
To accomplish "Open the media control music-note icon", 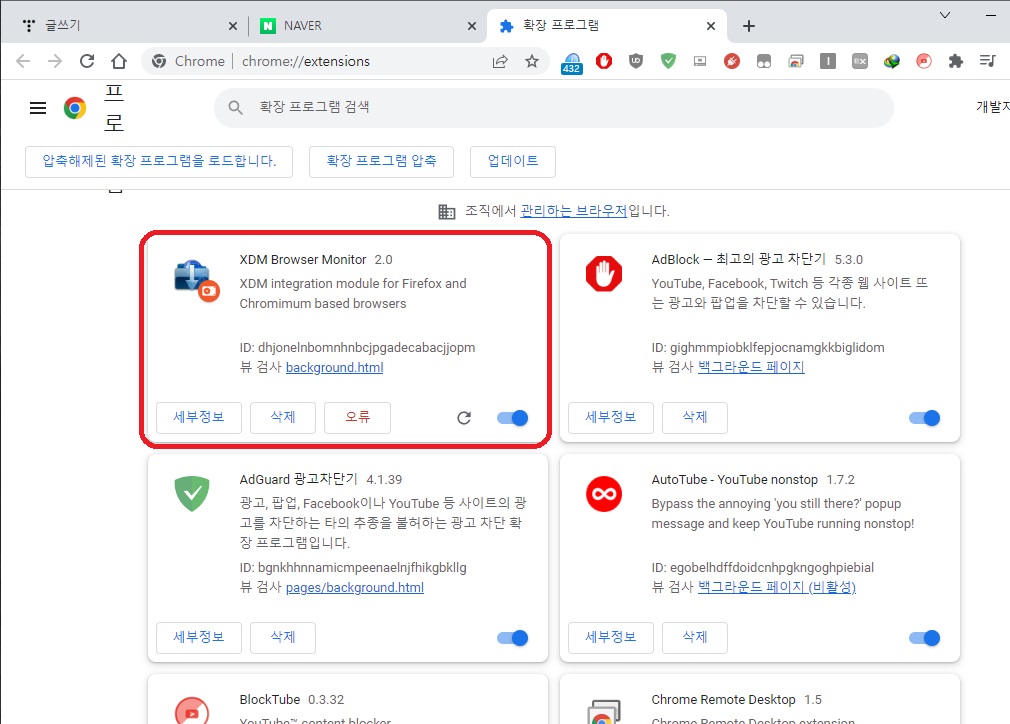I will (x=987, y=61).
